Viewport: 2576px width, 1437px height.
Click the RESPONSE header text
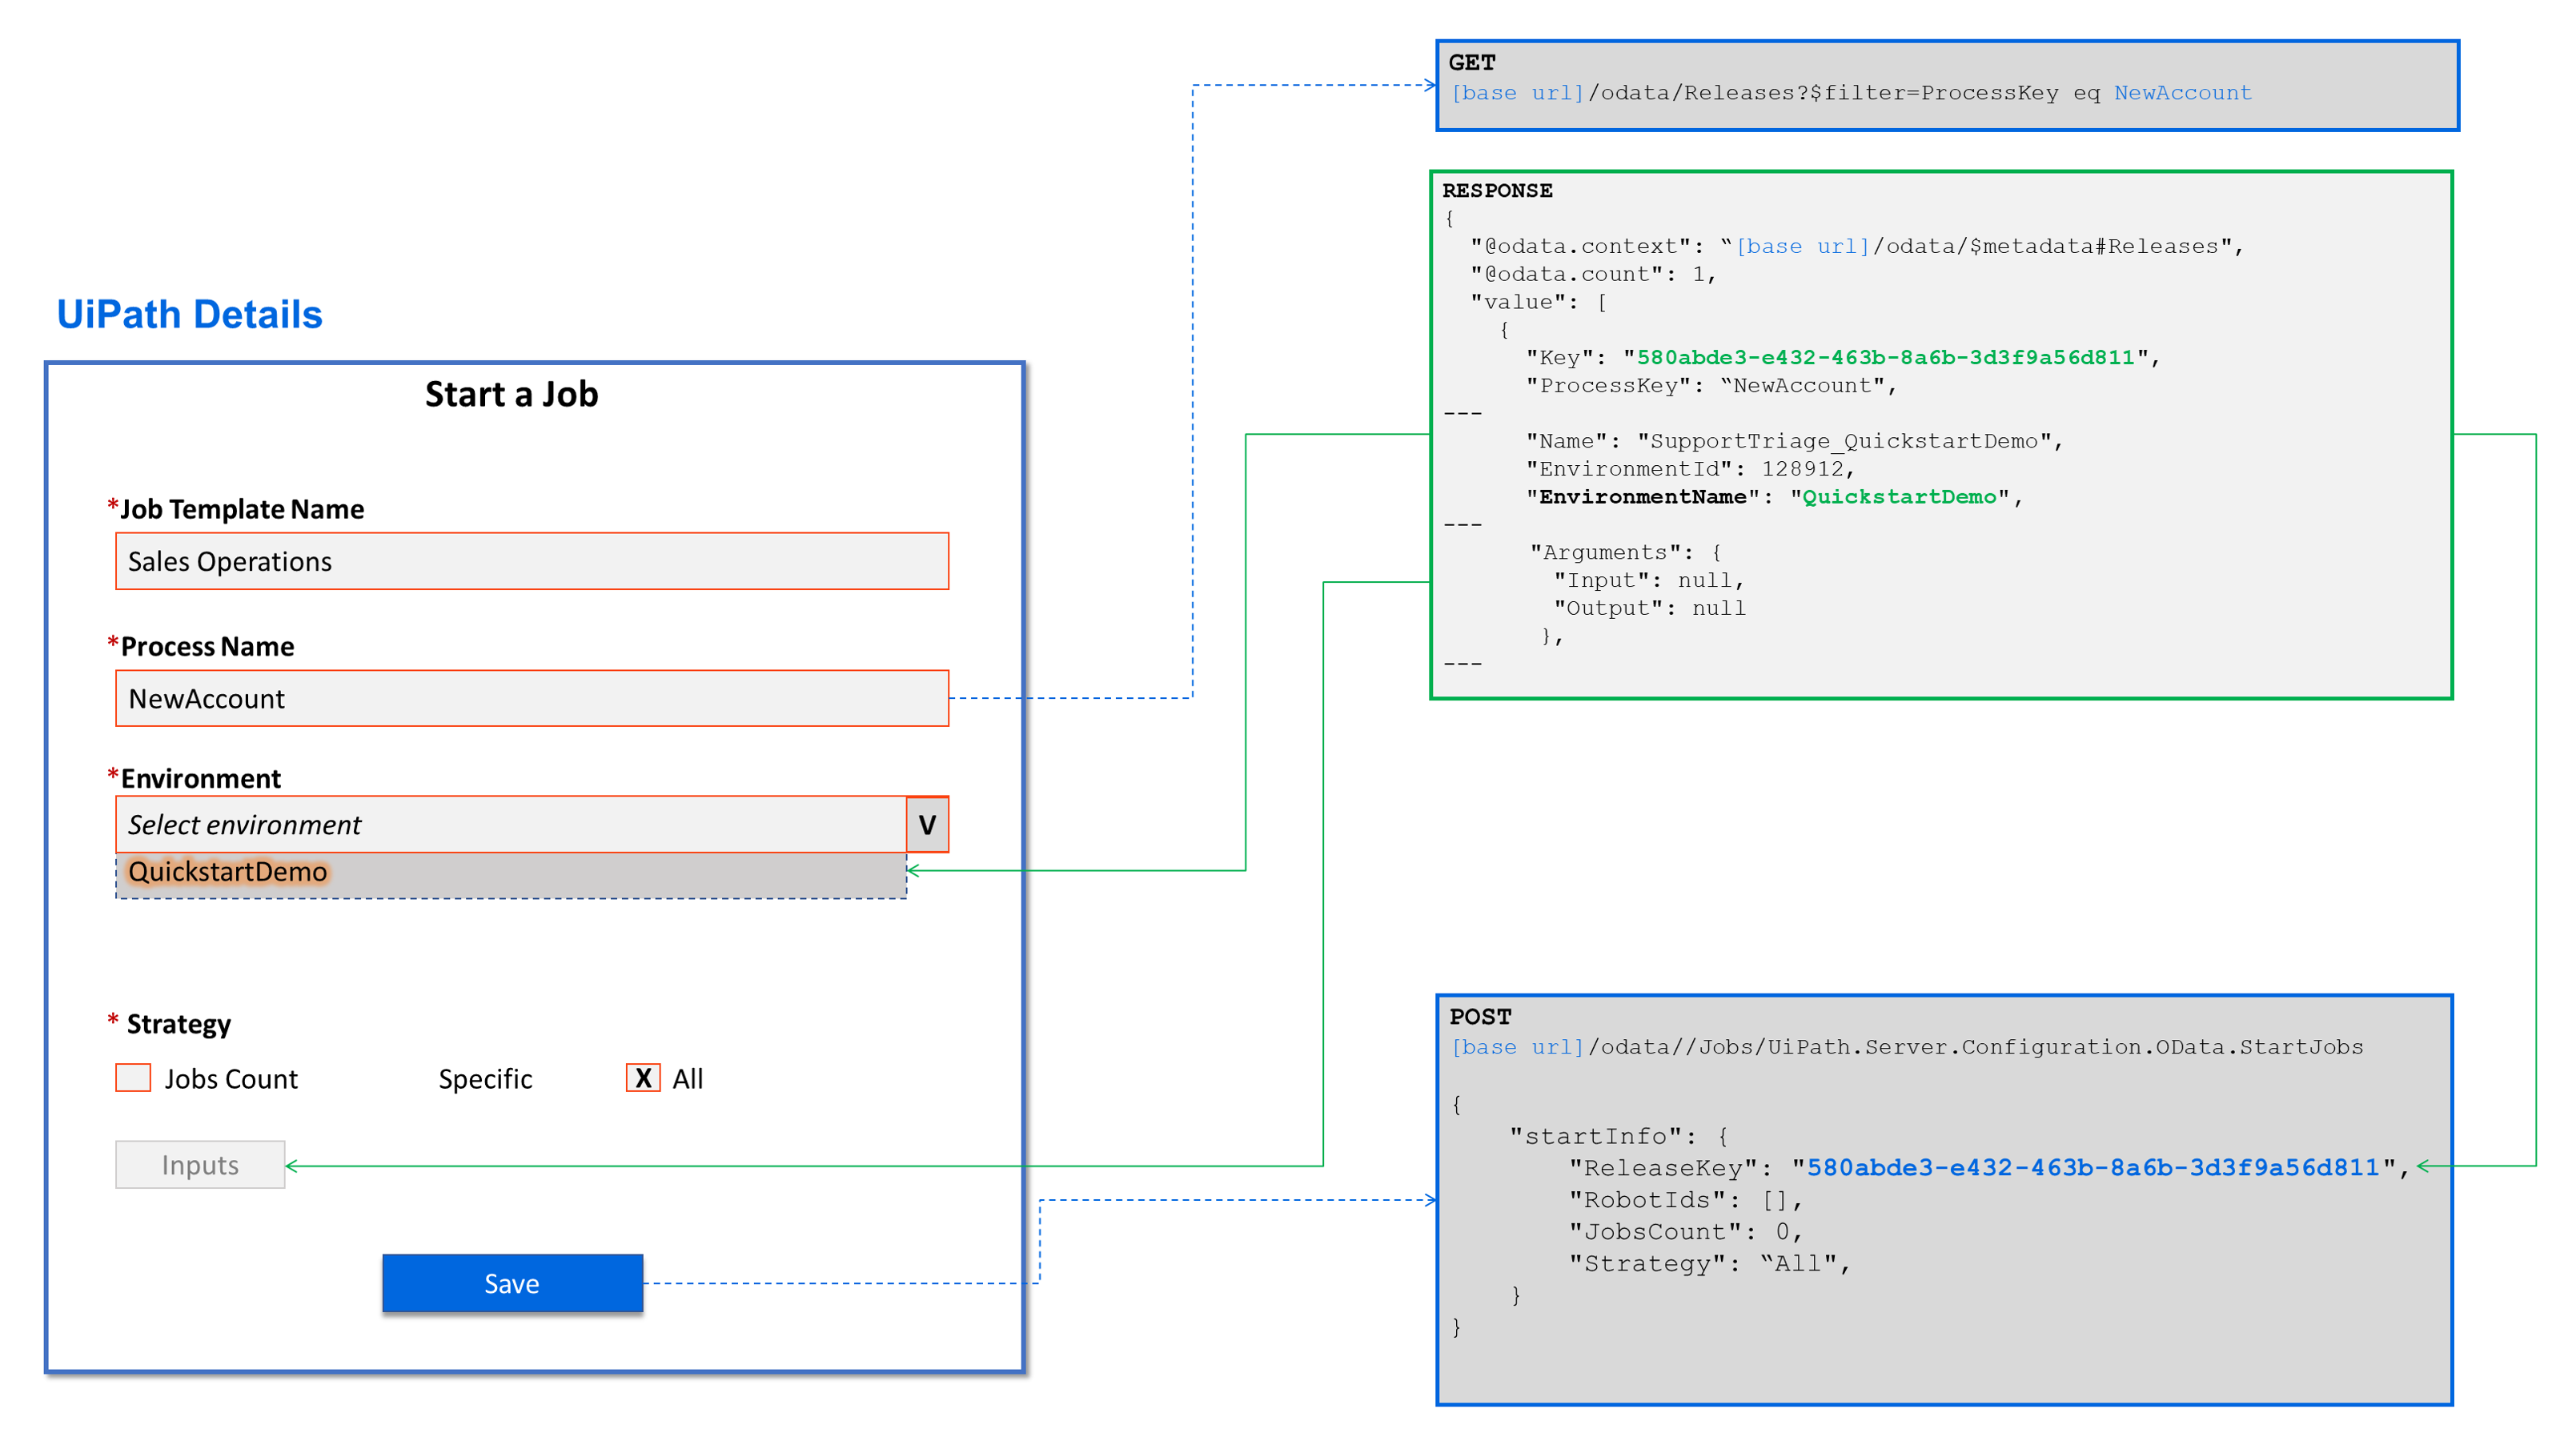click(1497, 190)
